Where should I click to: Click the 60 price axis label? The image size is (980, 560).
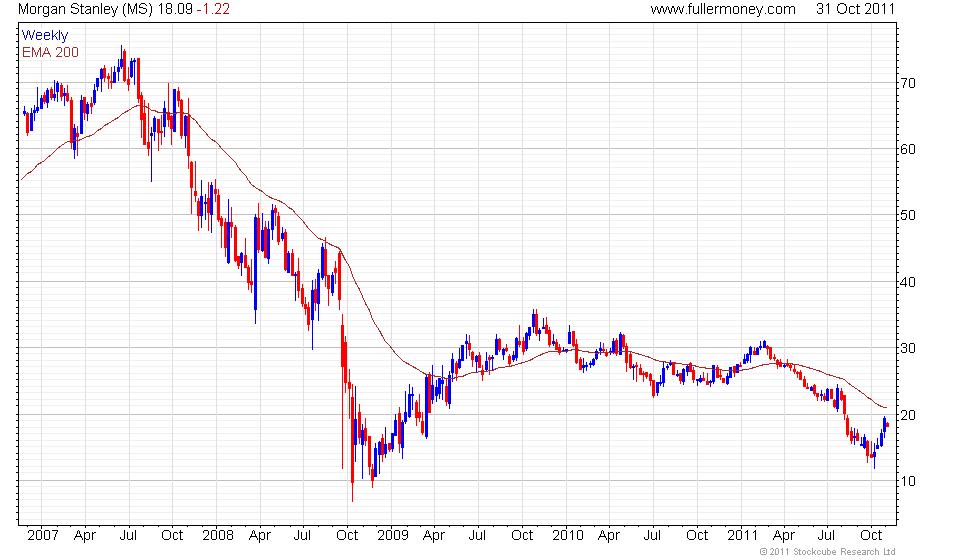point(908,149)
